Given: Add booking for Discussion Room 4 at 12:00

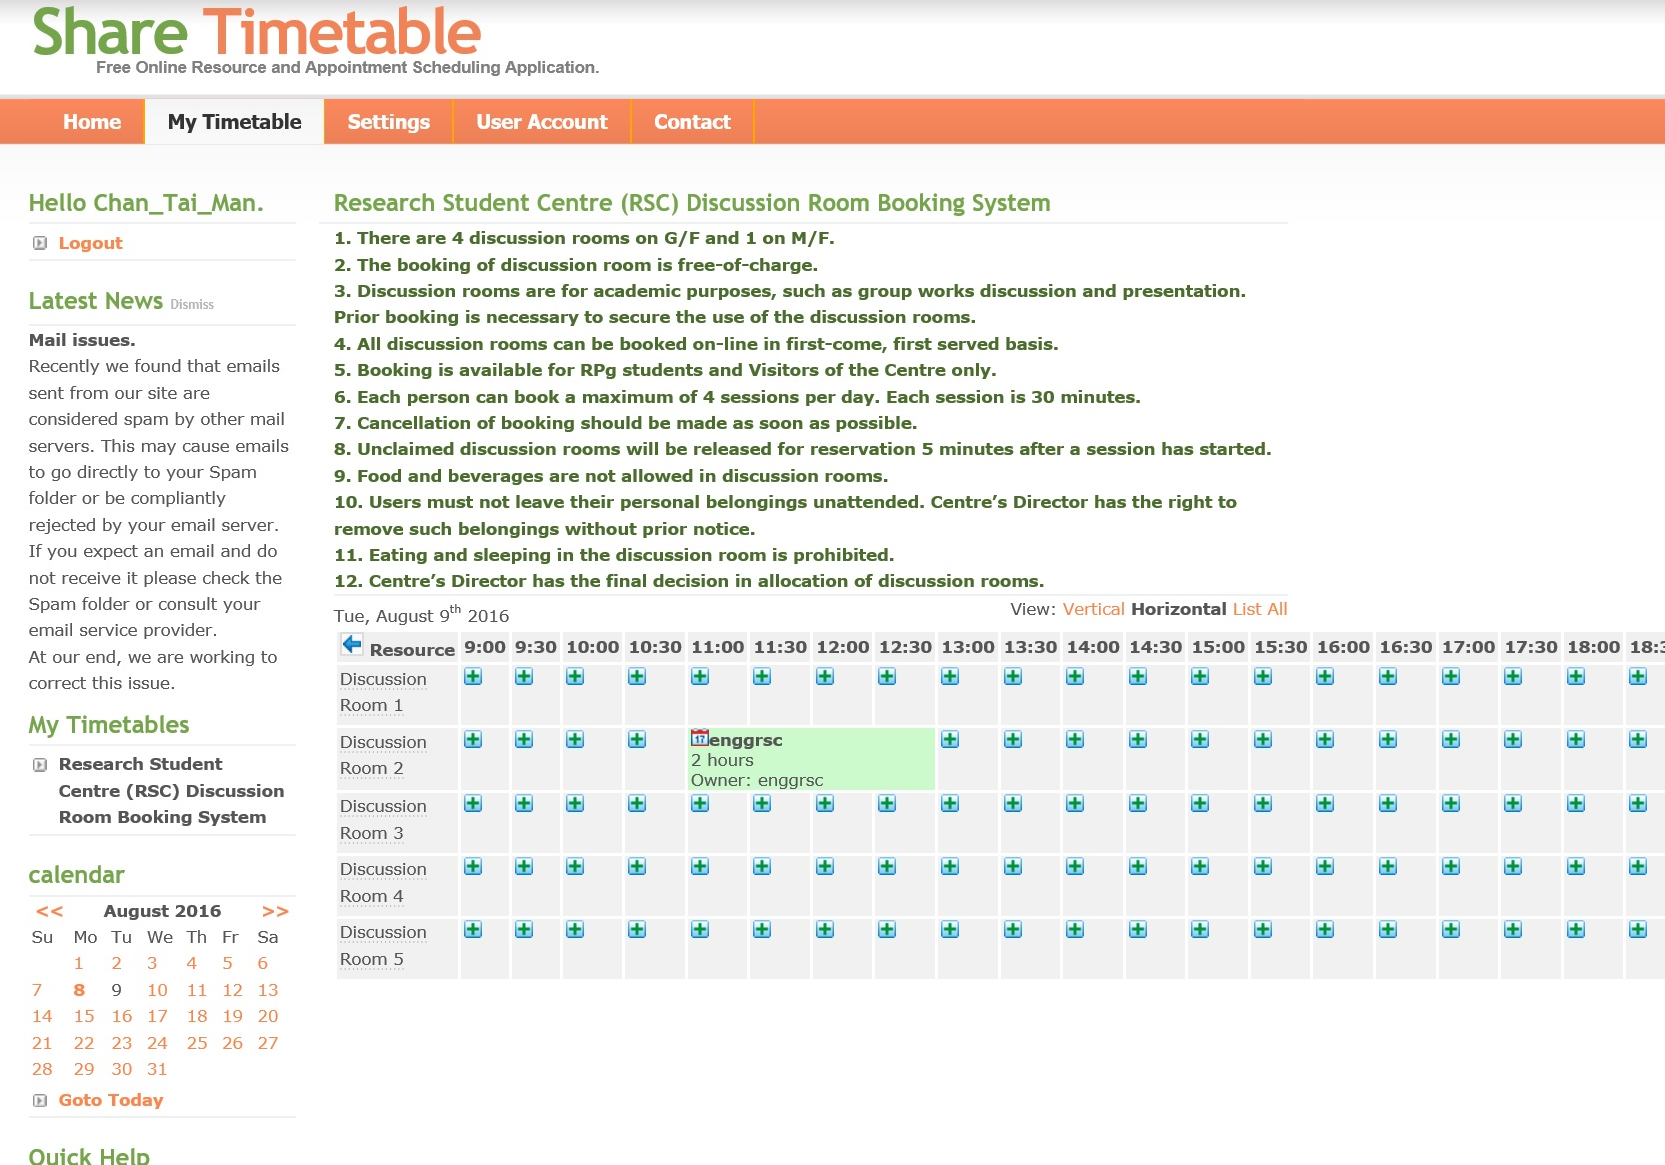Looking at the screenshot, I should [825, 867].
